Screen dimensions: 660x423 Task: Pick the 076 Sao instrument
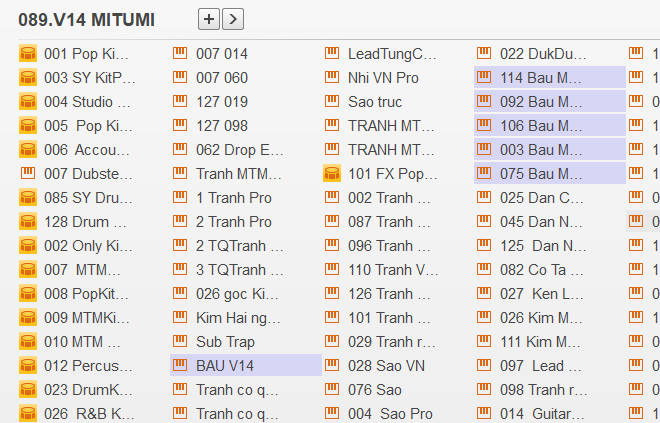(x=374, y=390)
